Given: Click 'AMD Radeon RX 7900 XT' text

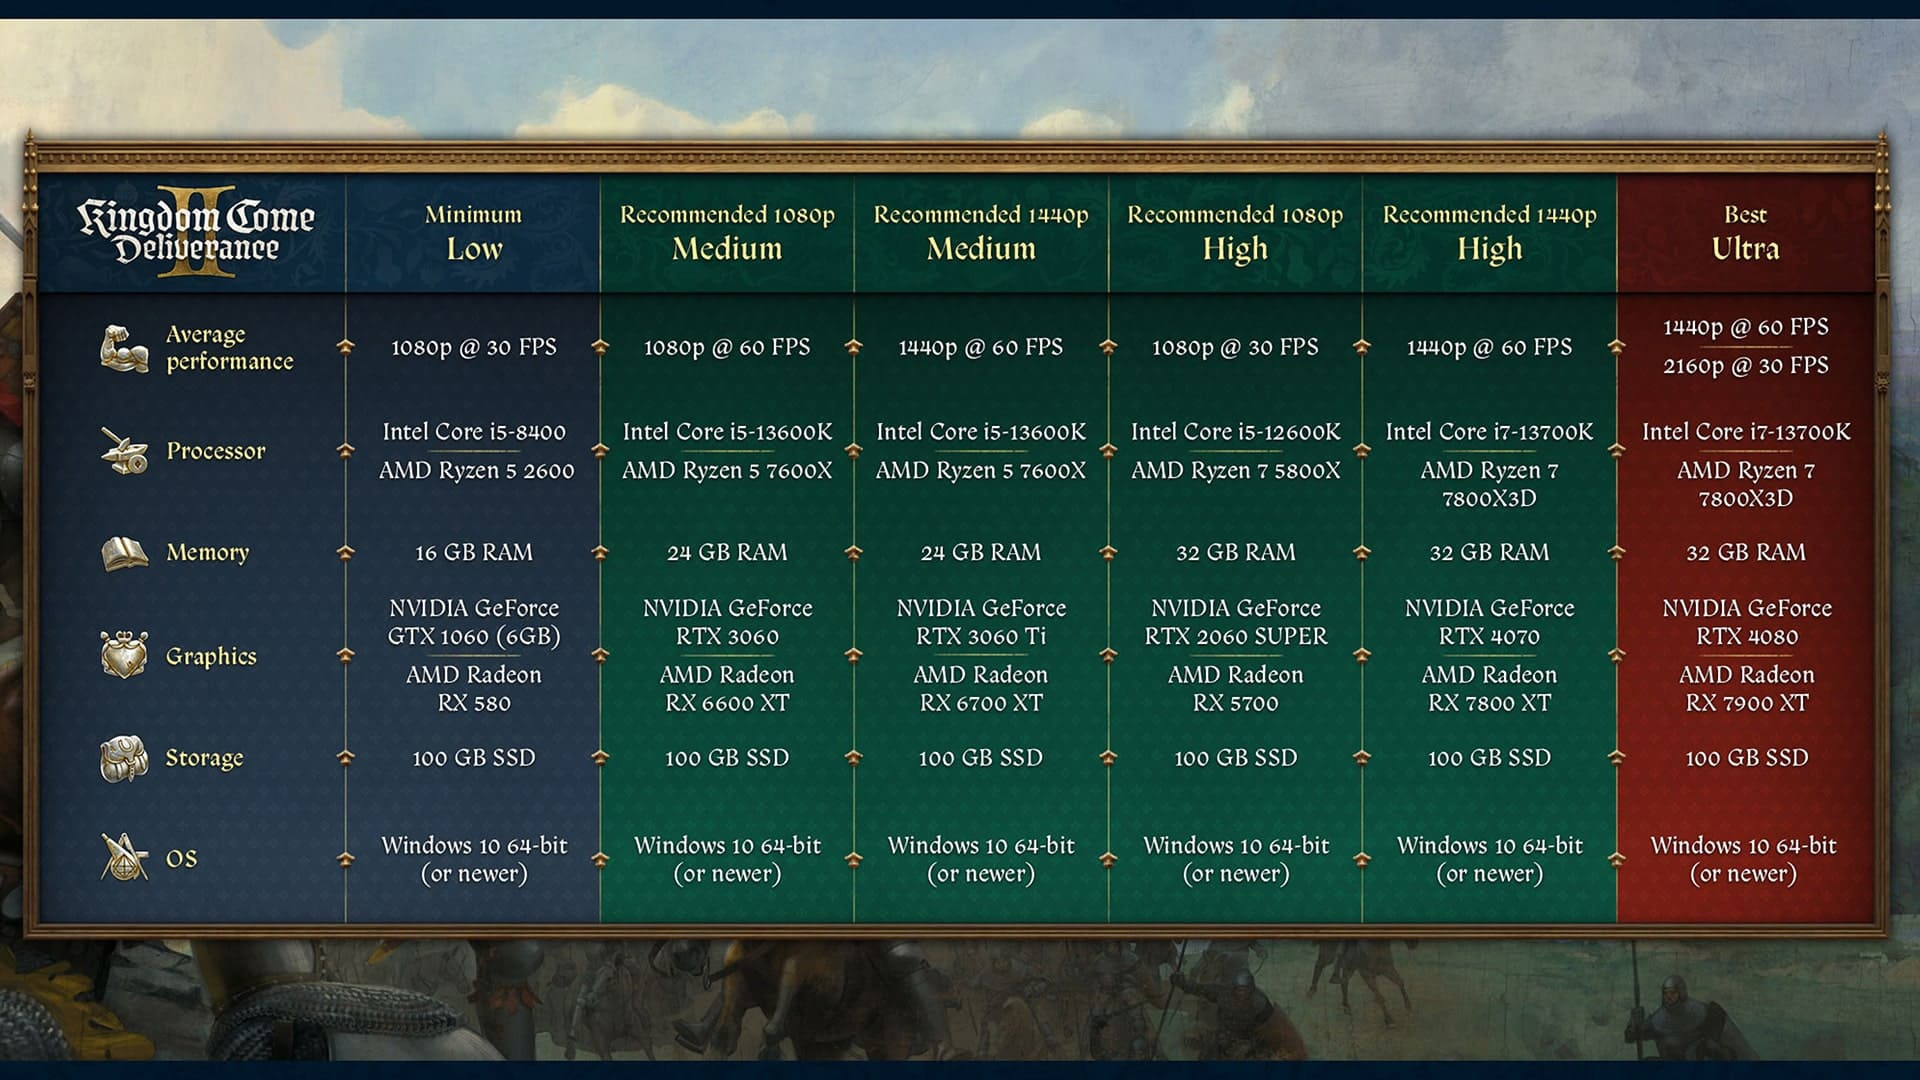Looking at the screenshot, I should point(1747,688).
